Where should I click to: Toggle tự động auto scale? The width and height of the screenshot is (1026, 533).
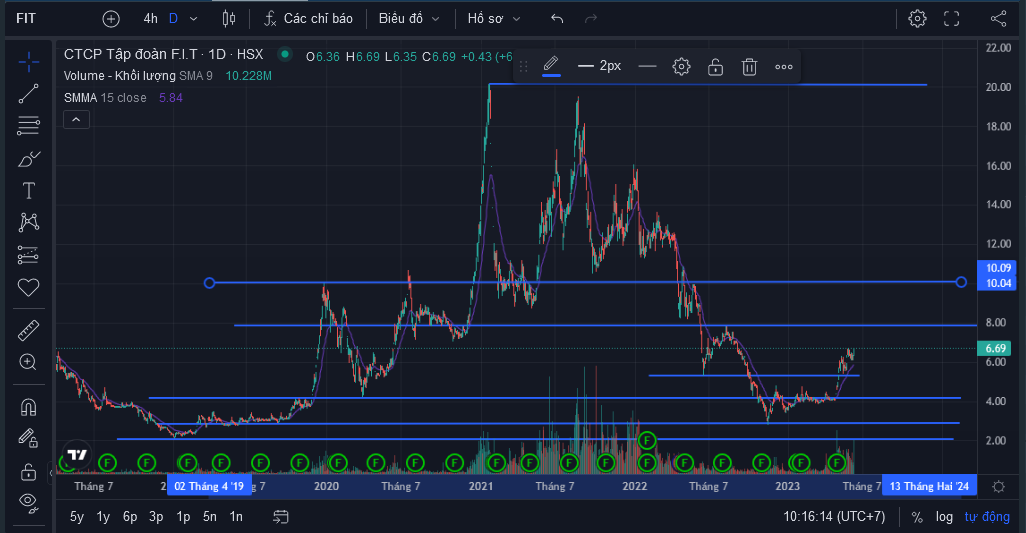tap(987, 517)
